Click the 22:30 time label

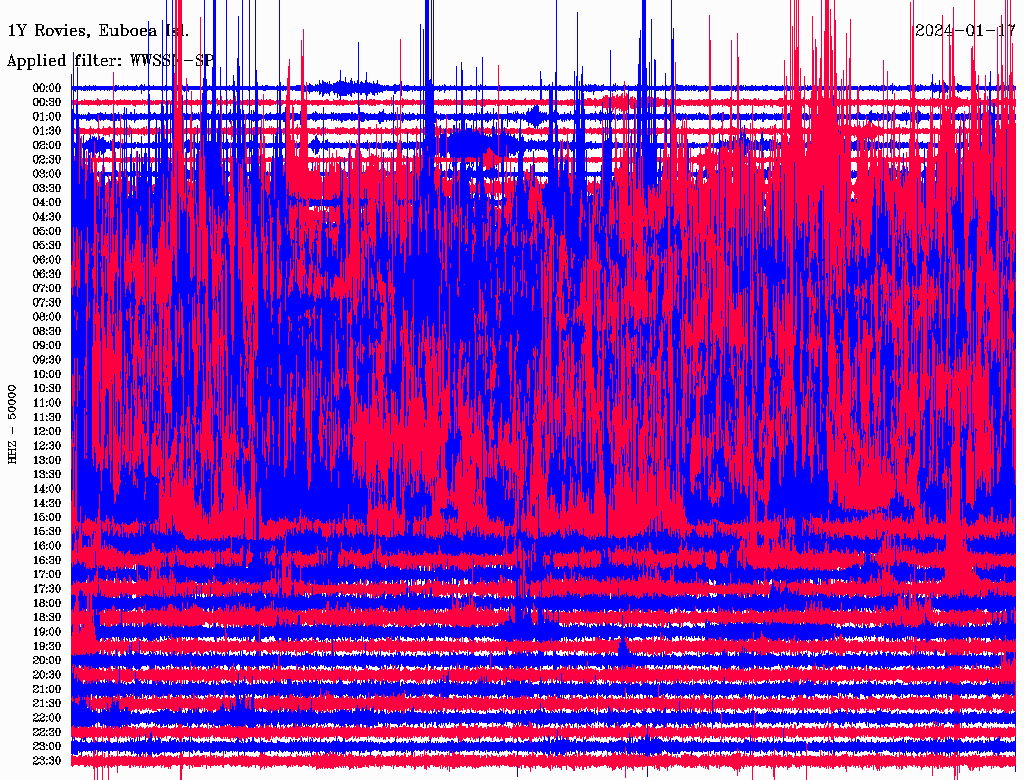[47, 732]
